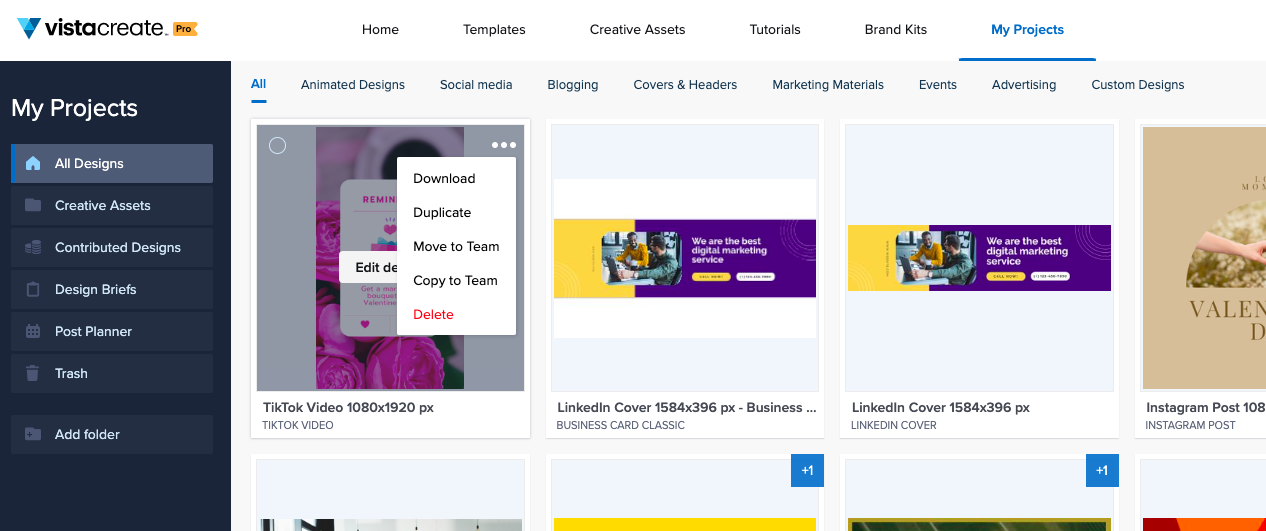Click the INSTAGRAM POST category label
1266x531 pixels.
pyautogui.click(x=1191, y=425)
